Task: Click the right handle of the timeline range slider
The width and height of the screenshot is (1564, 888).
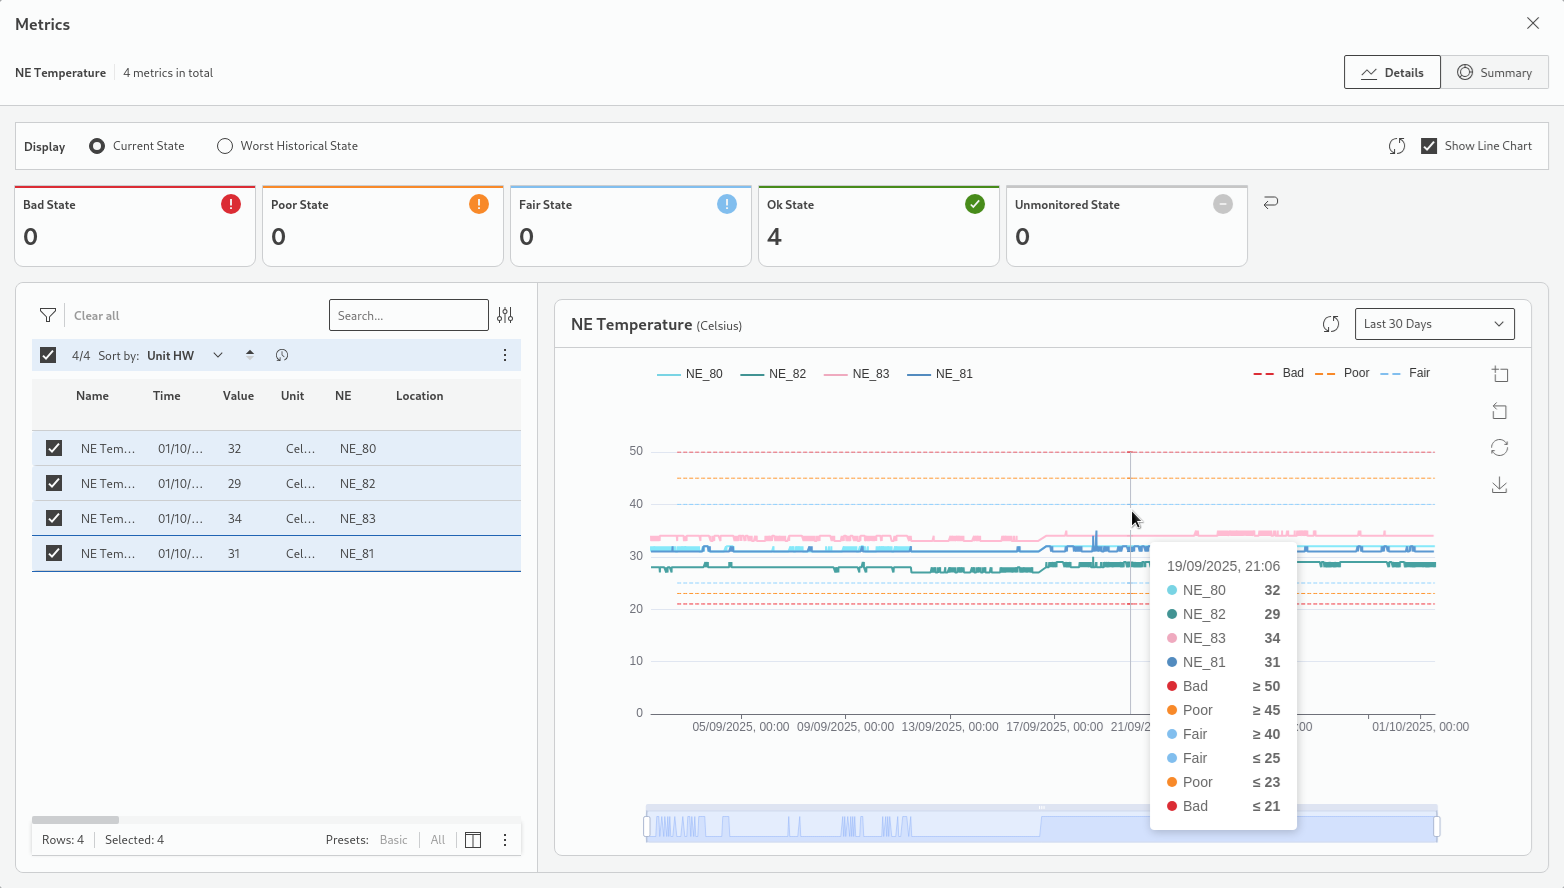Action: click(x=1437, y=826)
